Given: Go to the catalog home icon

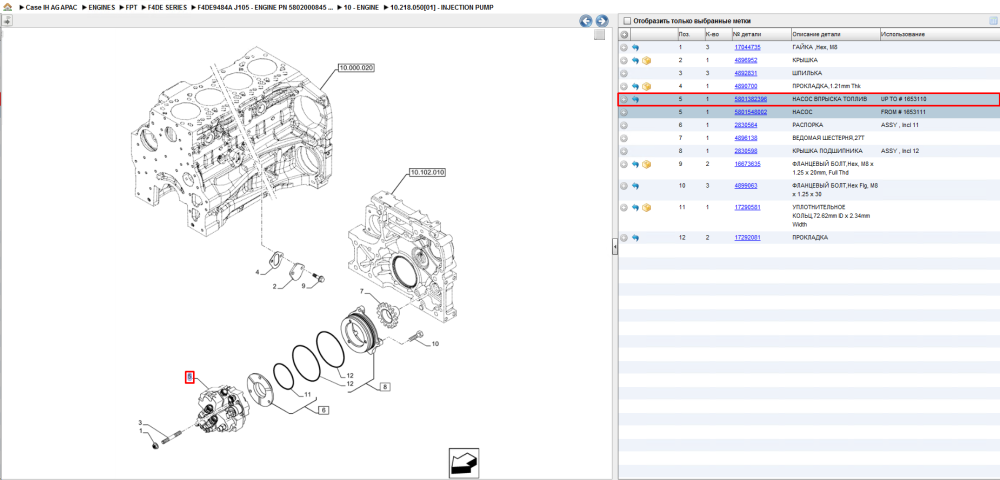Looking at the screenshot, I should pos(8,7).
